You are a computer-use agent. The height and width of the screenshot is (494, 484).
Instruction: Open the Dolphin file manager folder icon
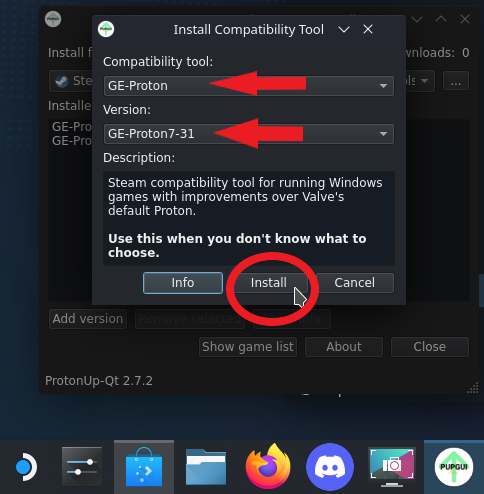coord(206,467)
